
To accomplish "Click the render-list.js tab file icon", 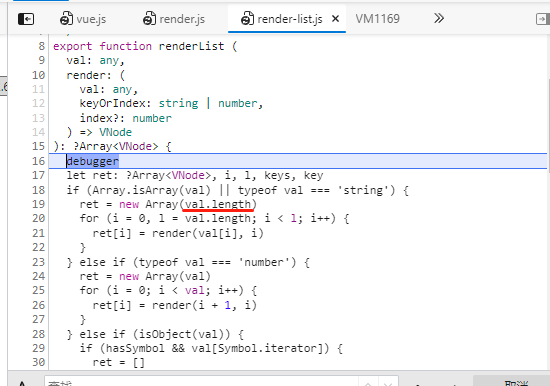I will pos(247,19).
